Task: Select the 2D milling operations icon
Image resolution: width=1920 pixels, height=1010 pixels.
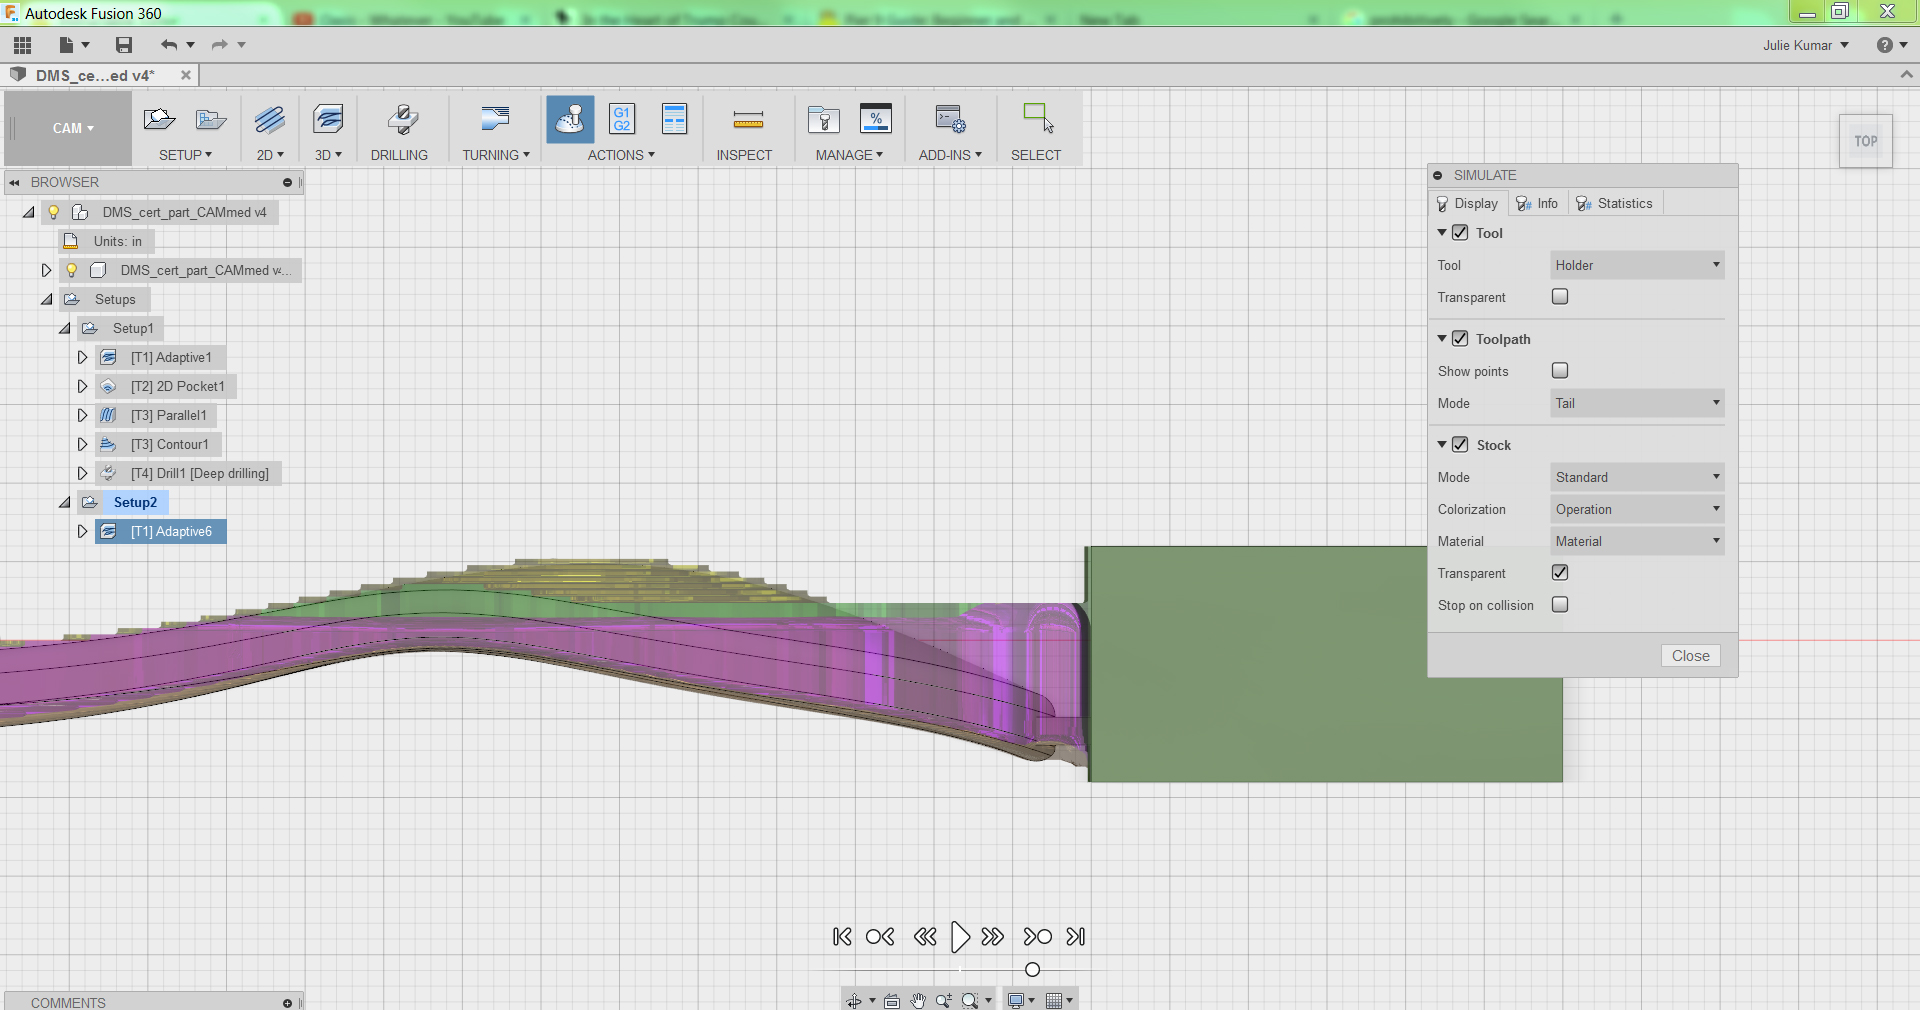Action: (x=270, y=120)
